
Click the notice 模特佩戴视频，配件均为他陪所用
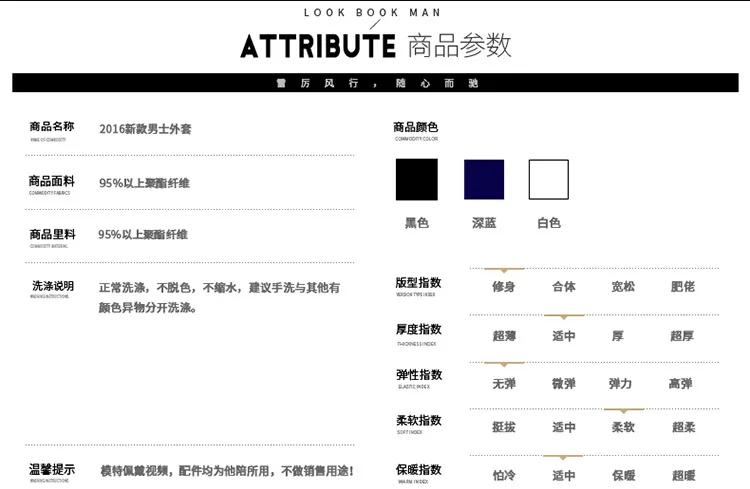[x=185, y=471]
